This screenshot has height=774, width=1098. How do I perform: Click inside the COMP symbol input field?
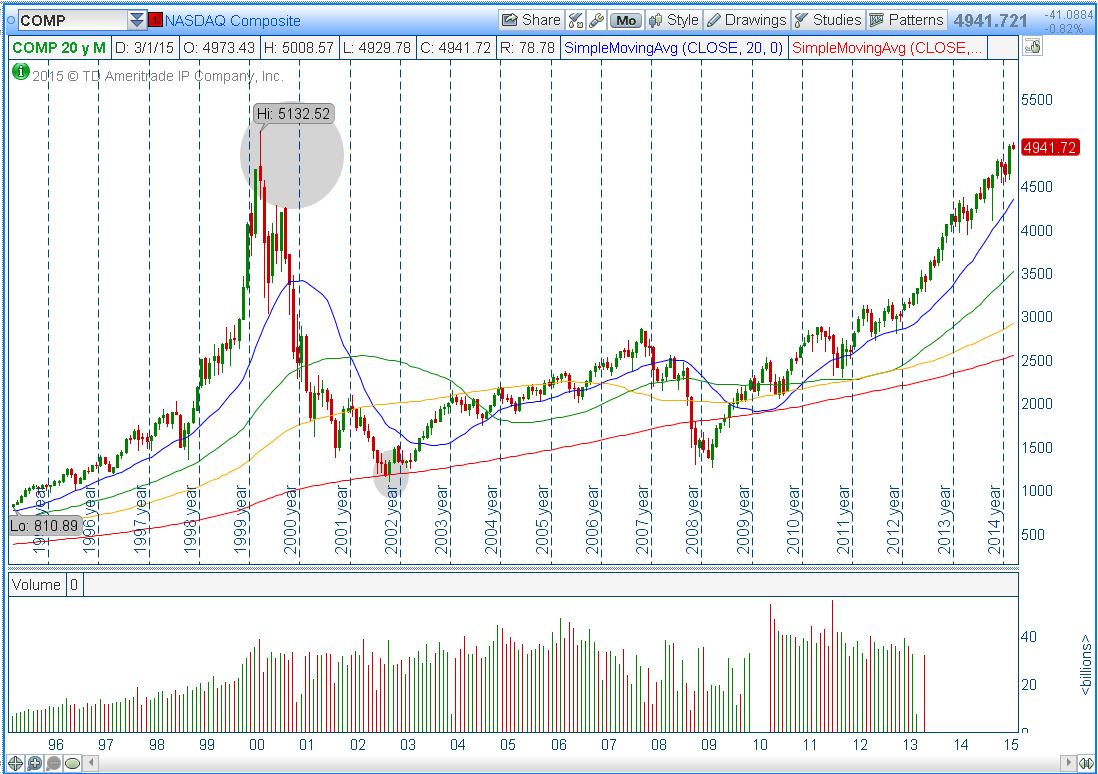pos(70,20)
